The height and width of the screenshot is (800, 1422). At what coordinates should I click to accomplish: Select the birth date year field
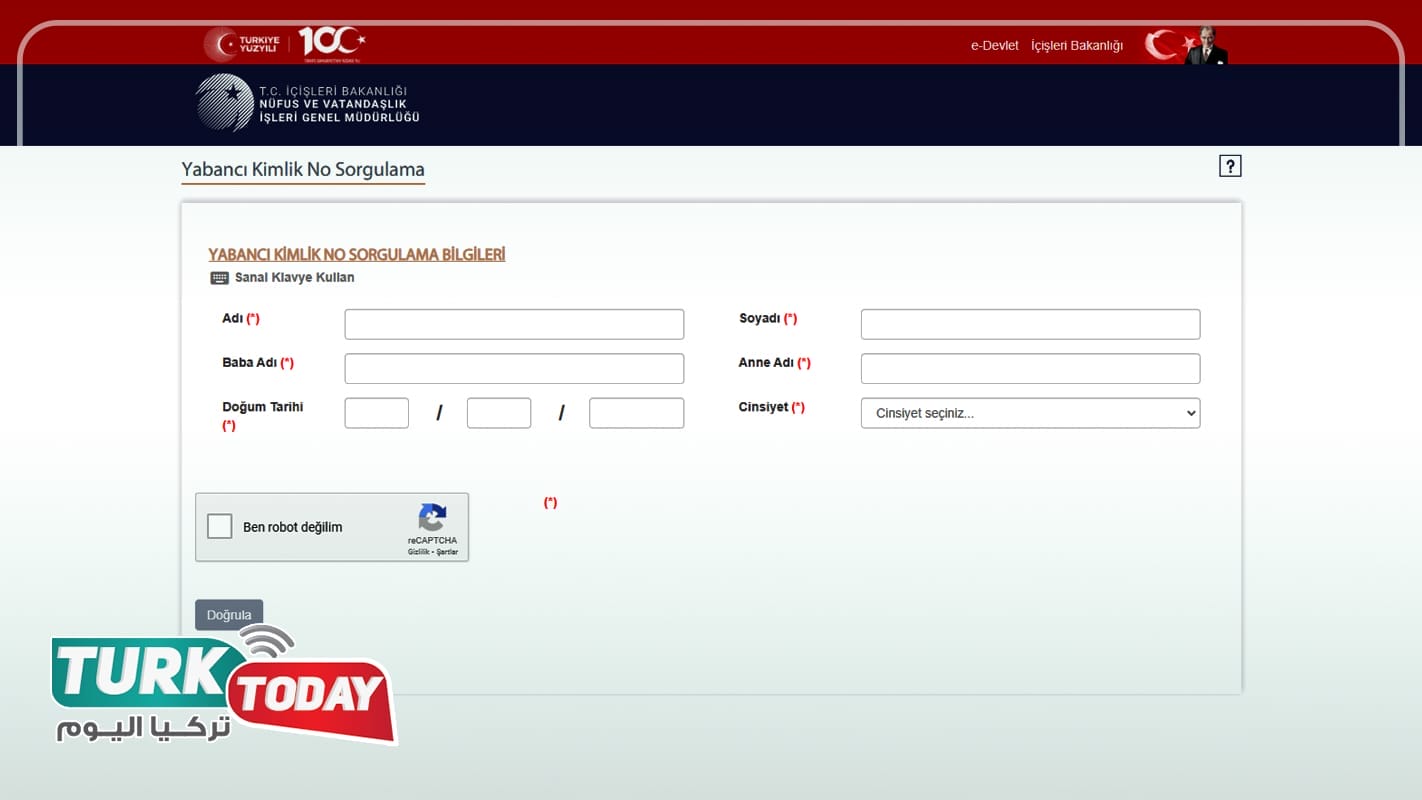coord(636,413)
